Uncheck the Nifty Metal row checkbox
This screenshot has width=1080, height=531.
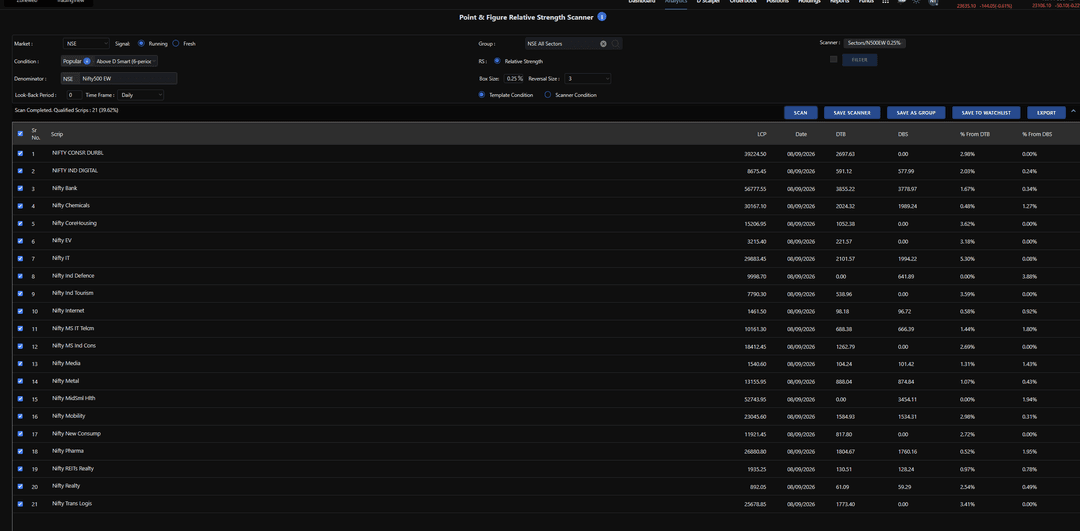[20, 381]
